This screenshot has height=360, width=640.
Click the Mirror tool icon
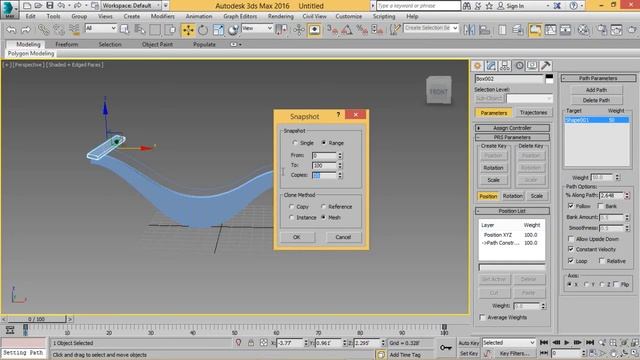469,30
